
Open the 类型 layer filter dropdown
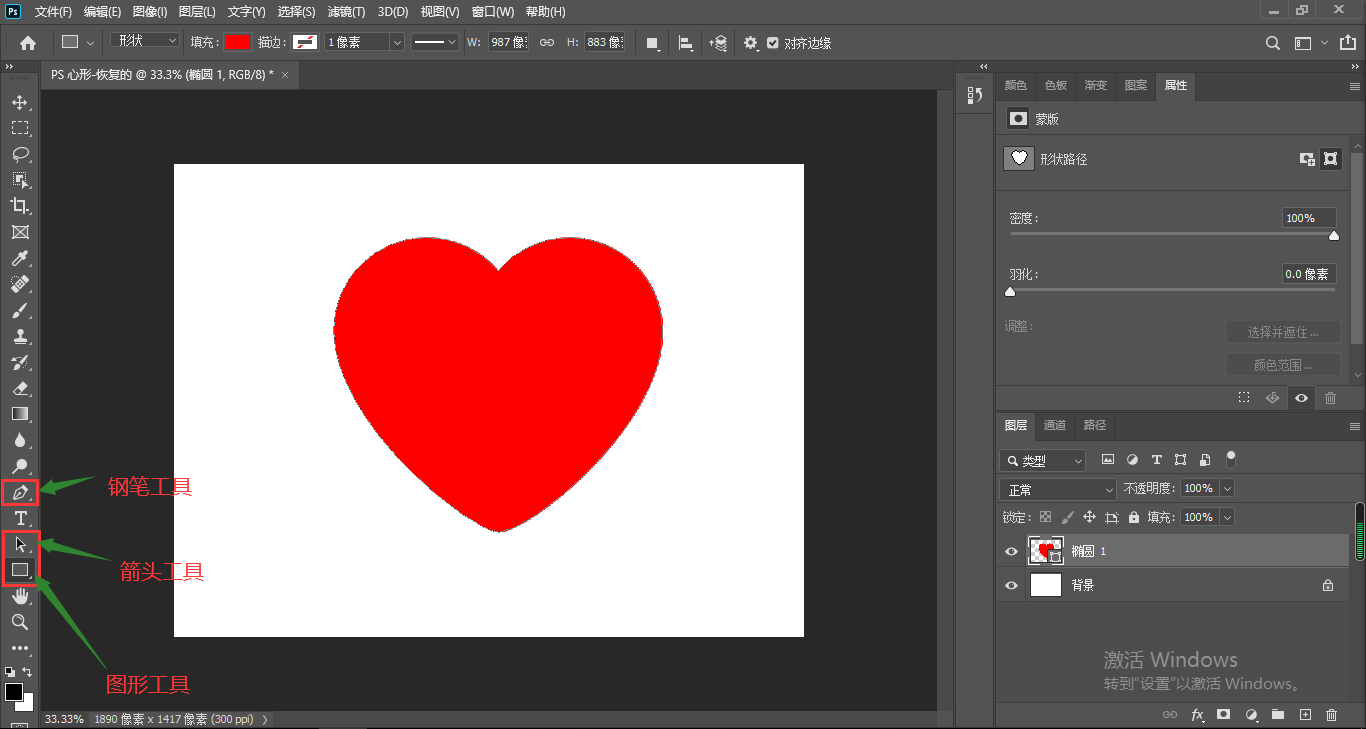(x=1042, y=461)
